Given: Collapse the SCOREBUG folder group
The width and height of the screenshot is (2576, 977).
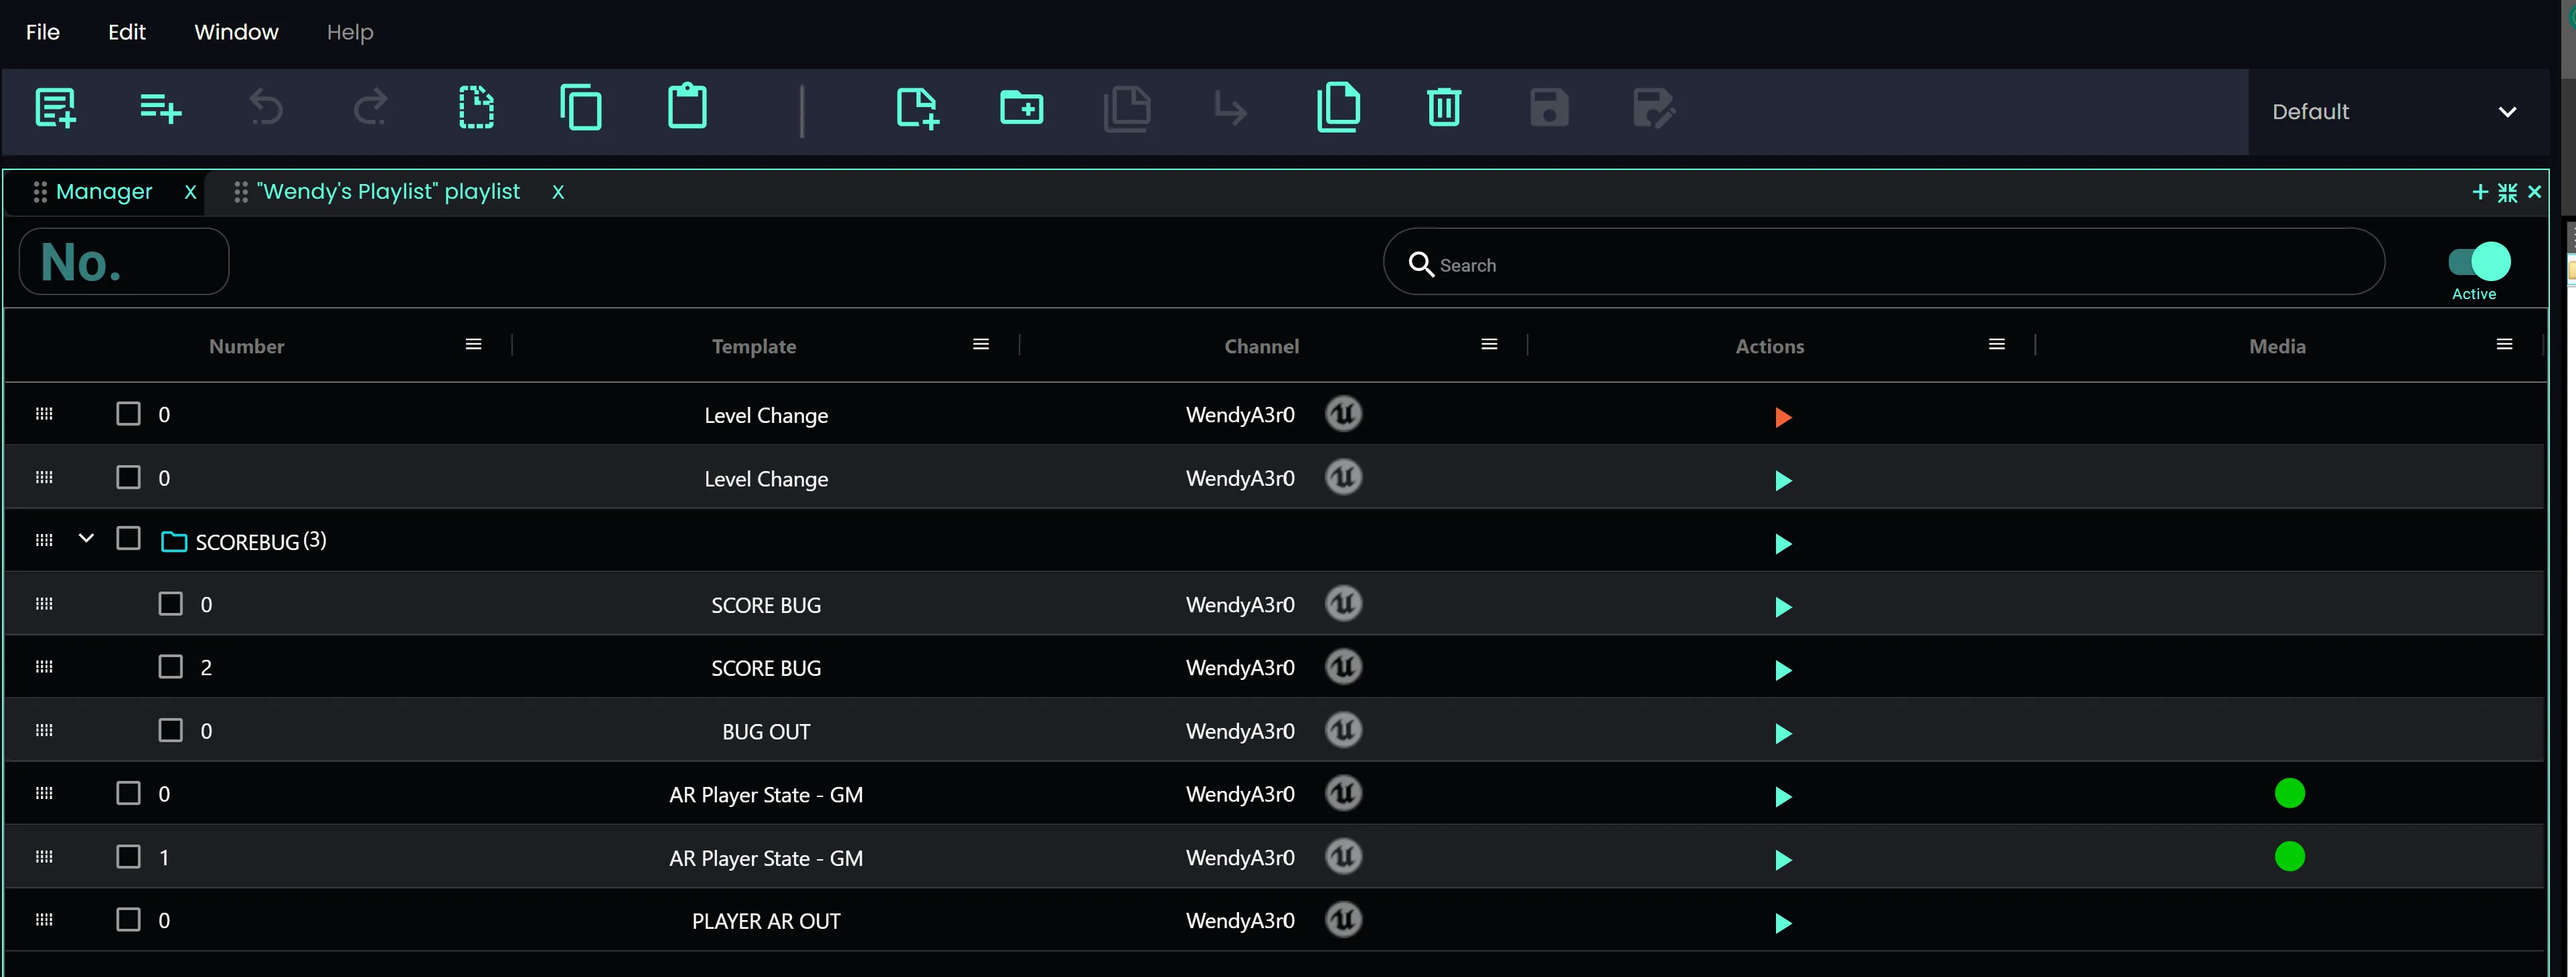Looking at the screenshot, I should 86,538.
